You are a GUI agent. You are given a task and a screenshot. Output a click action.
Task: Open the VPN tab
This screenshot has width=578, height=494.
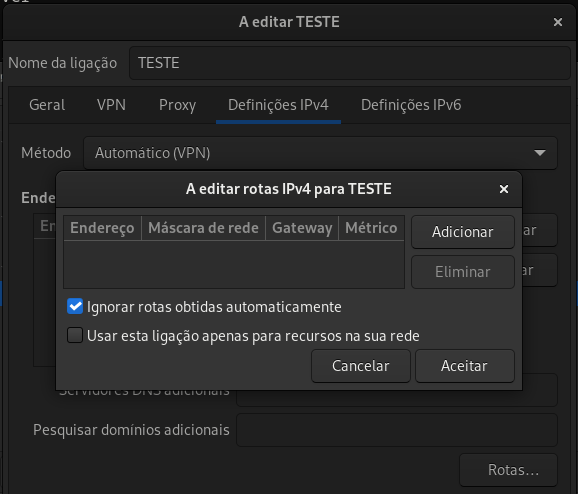point(111,105)
